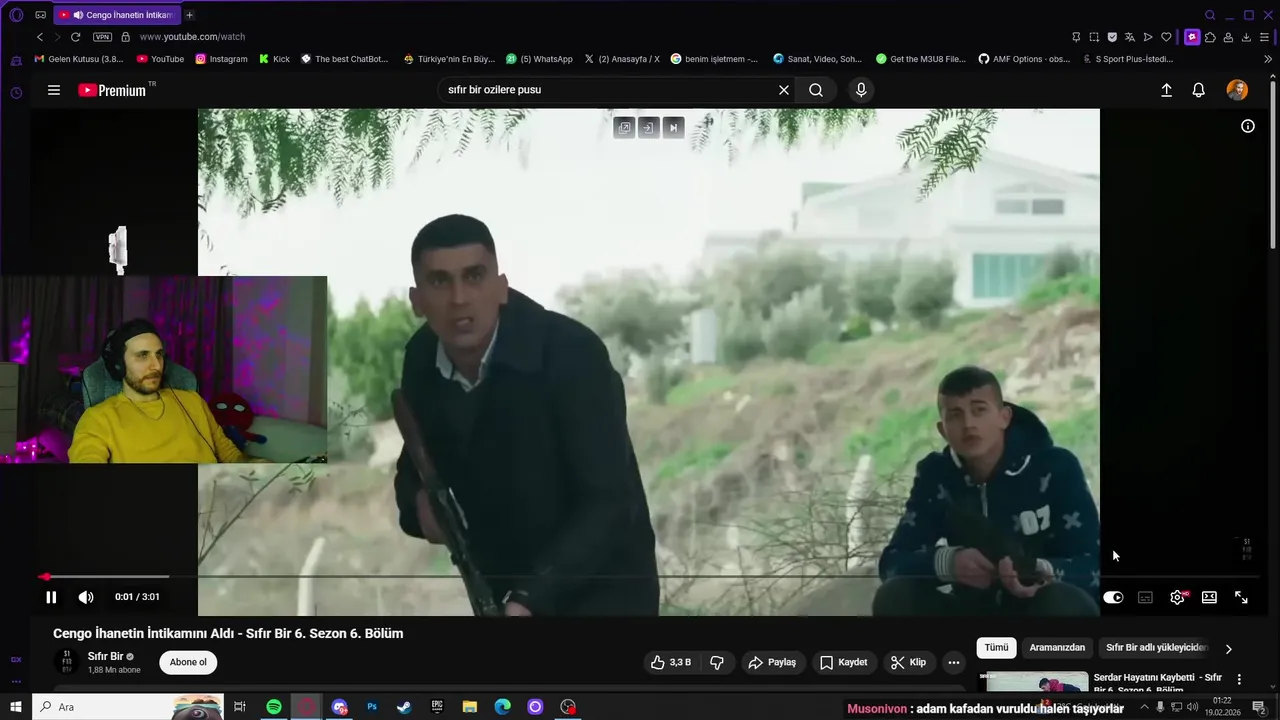Toggle autoplay switch in player
This screenshot has height=720, width=1280.
(x=1113, y=597)
